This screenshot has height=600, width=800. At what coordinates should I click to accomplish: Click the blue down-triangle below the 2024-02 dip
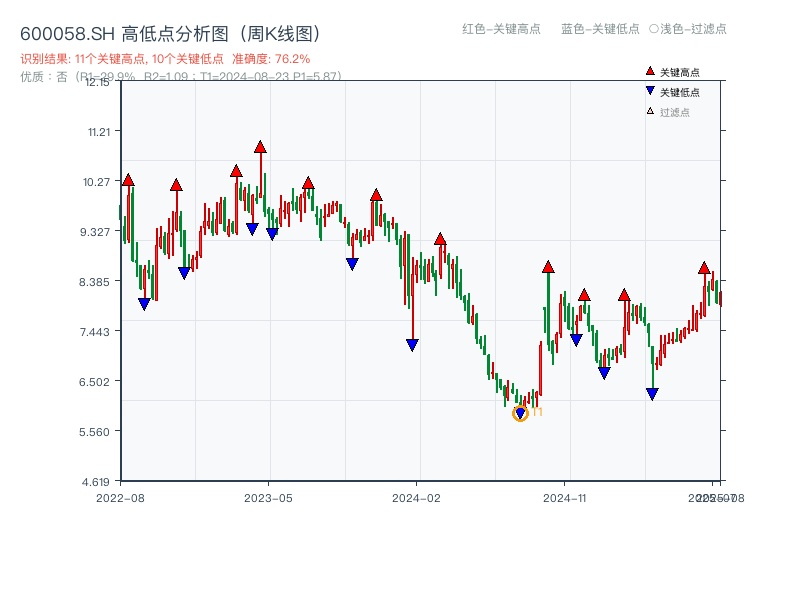[412, 344]
